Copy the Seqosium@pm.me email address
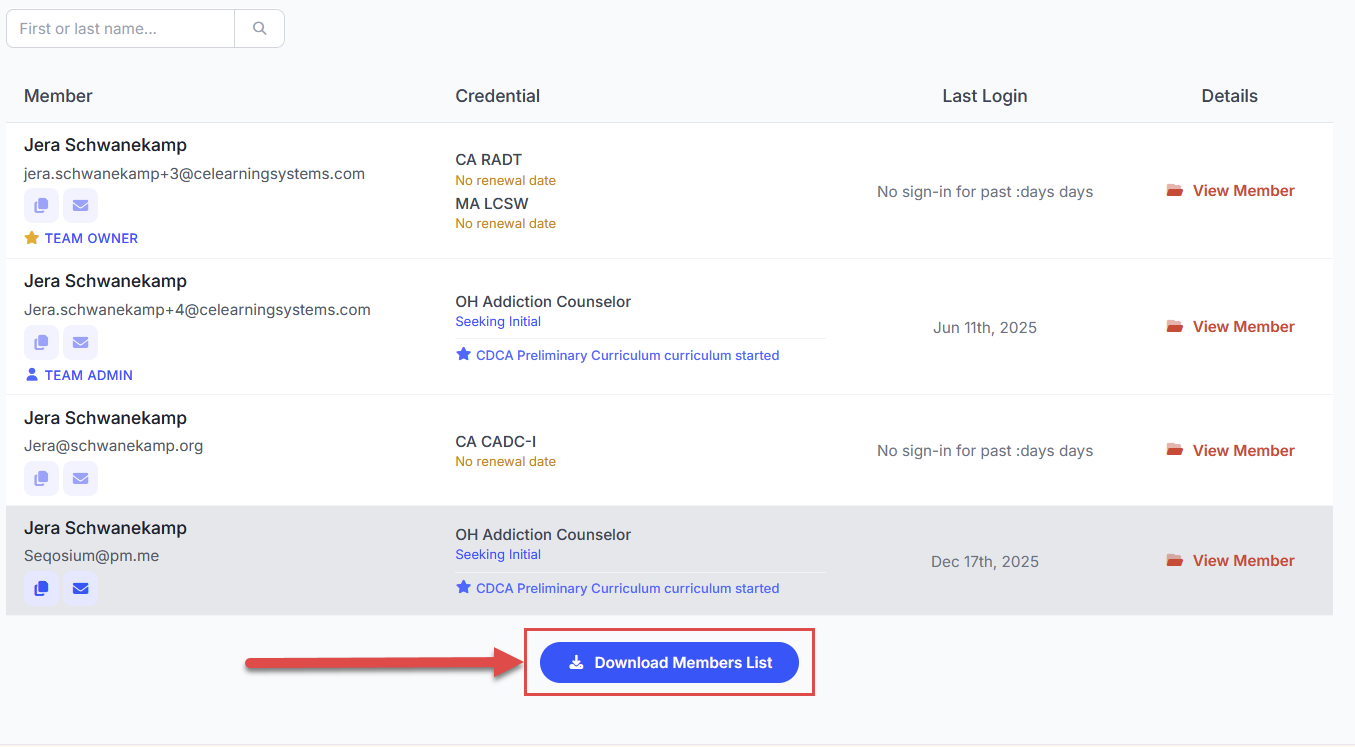Viewport: 1355px width, 747px height. click(x=41, y=589)
